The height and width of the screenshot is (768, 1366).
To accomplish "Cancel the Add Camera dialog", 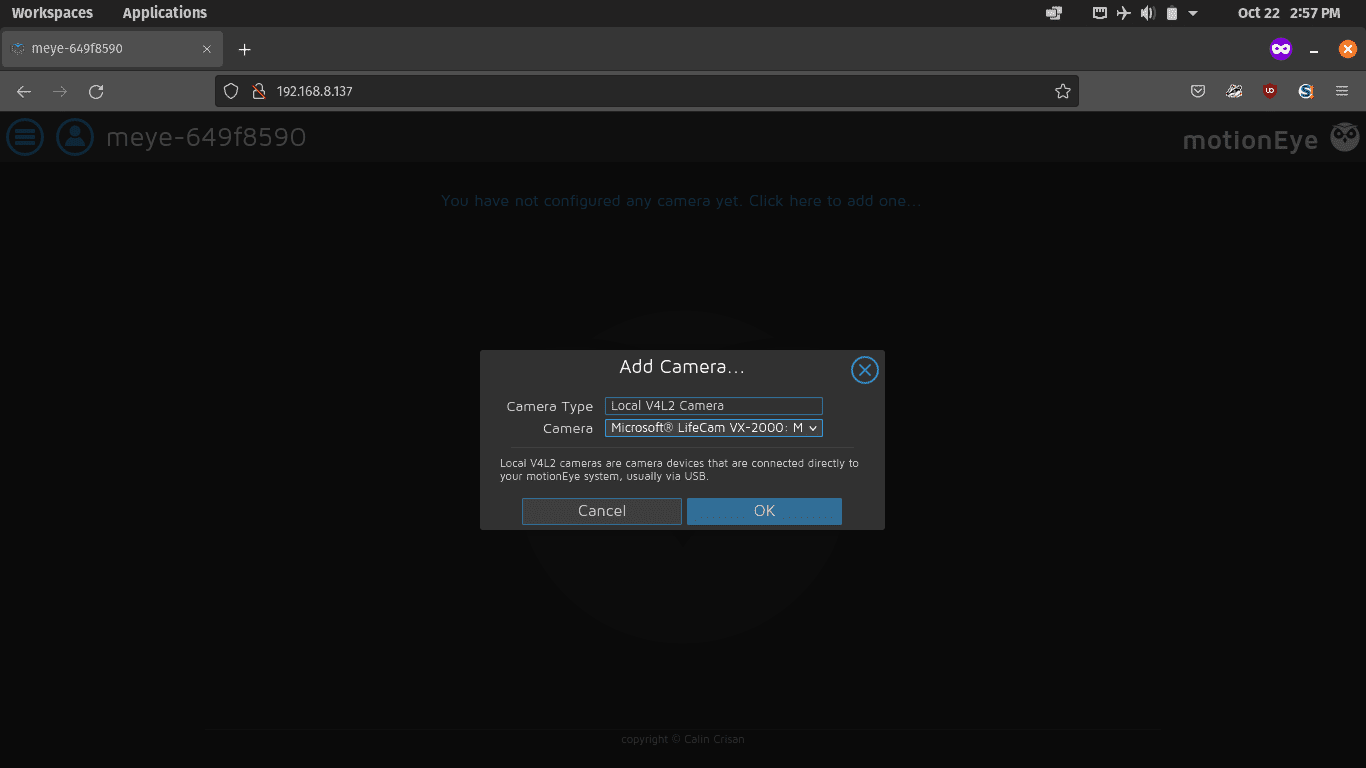I will click(x=602, y=511).
